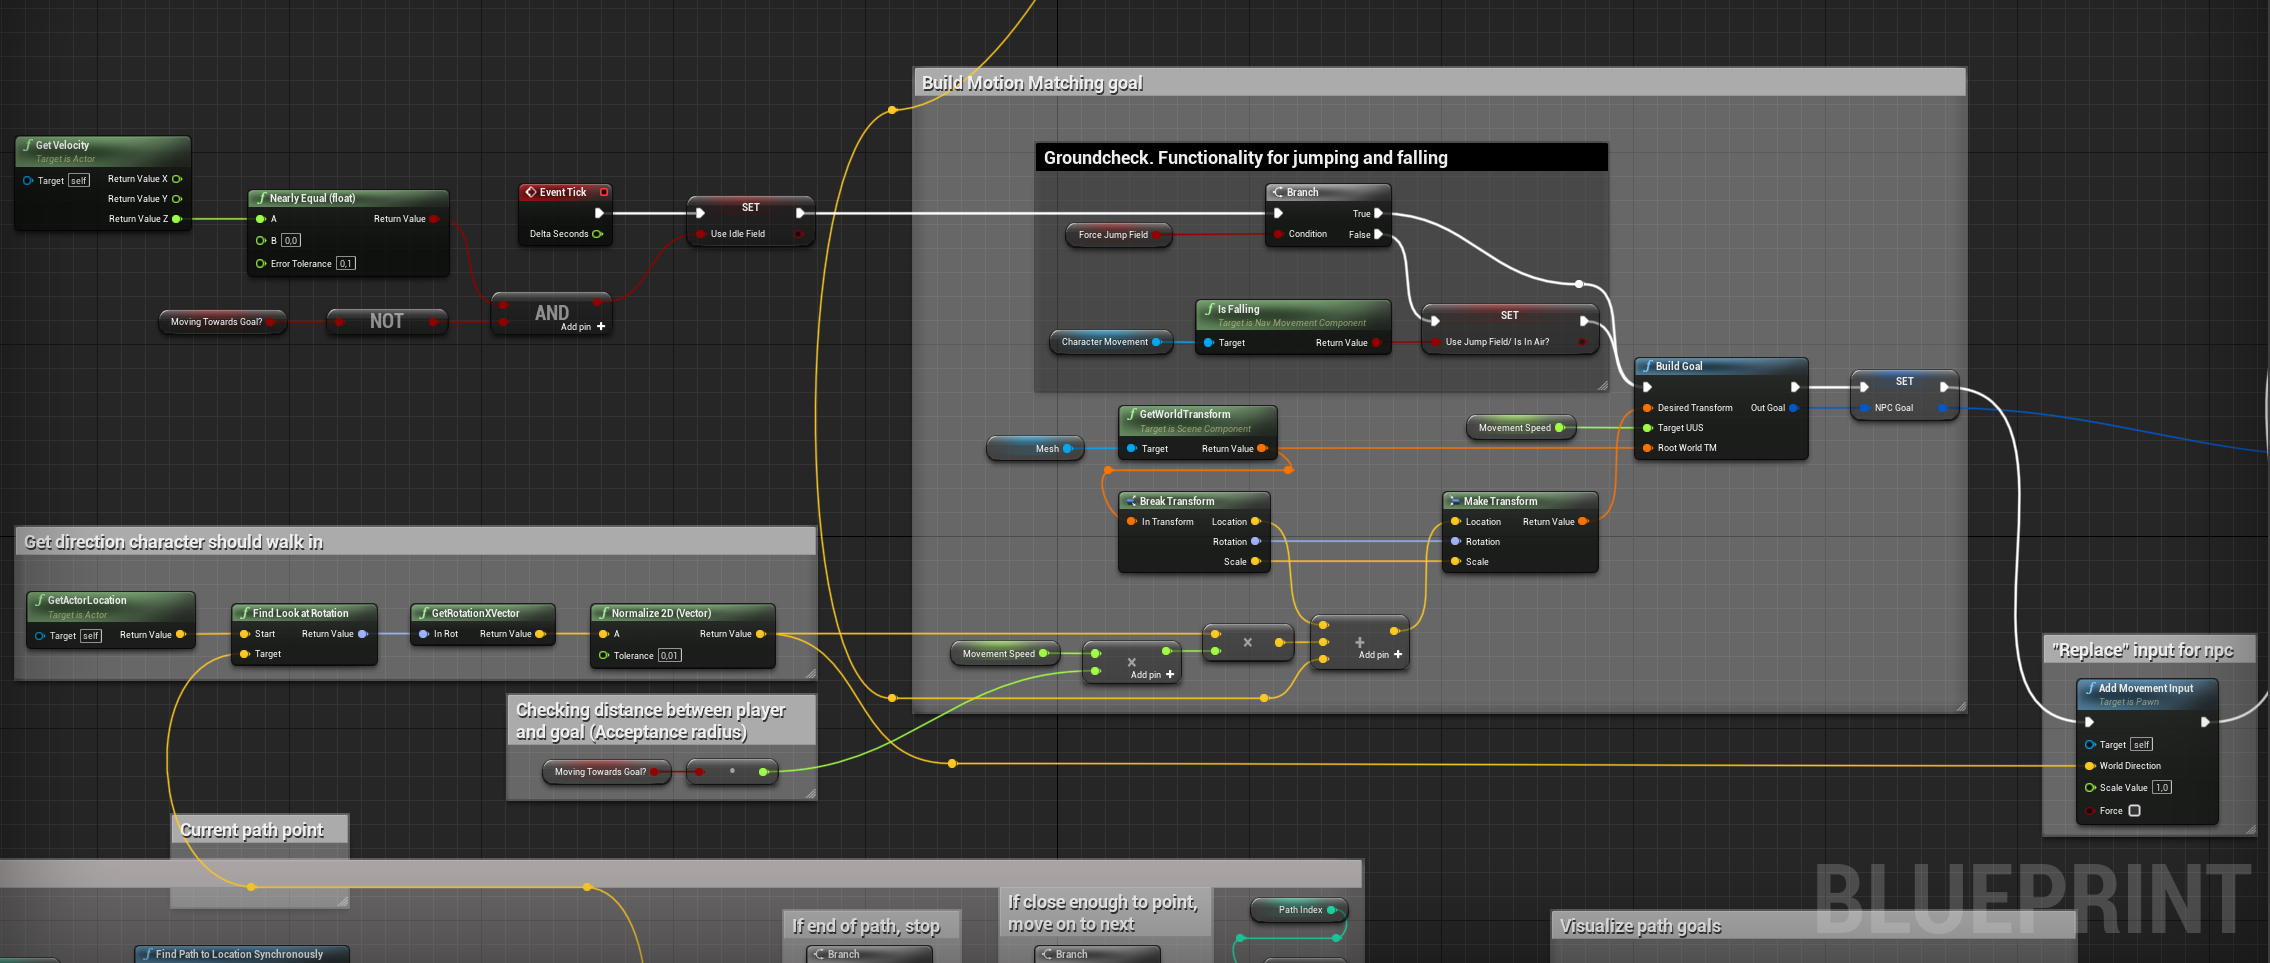
Task: Click the Delta Seconds output pin
Action: pyautogui.click(x=597, y=234)
